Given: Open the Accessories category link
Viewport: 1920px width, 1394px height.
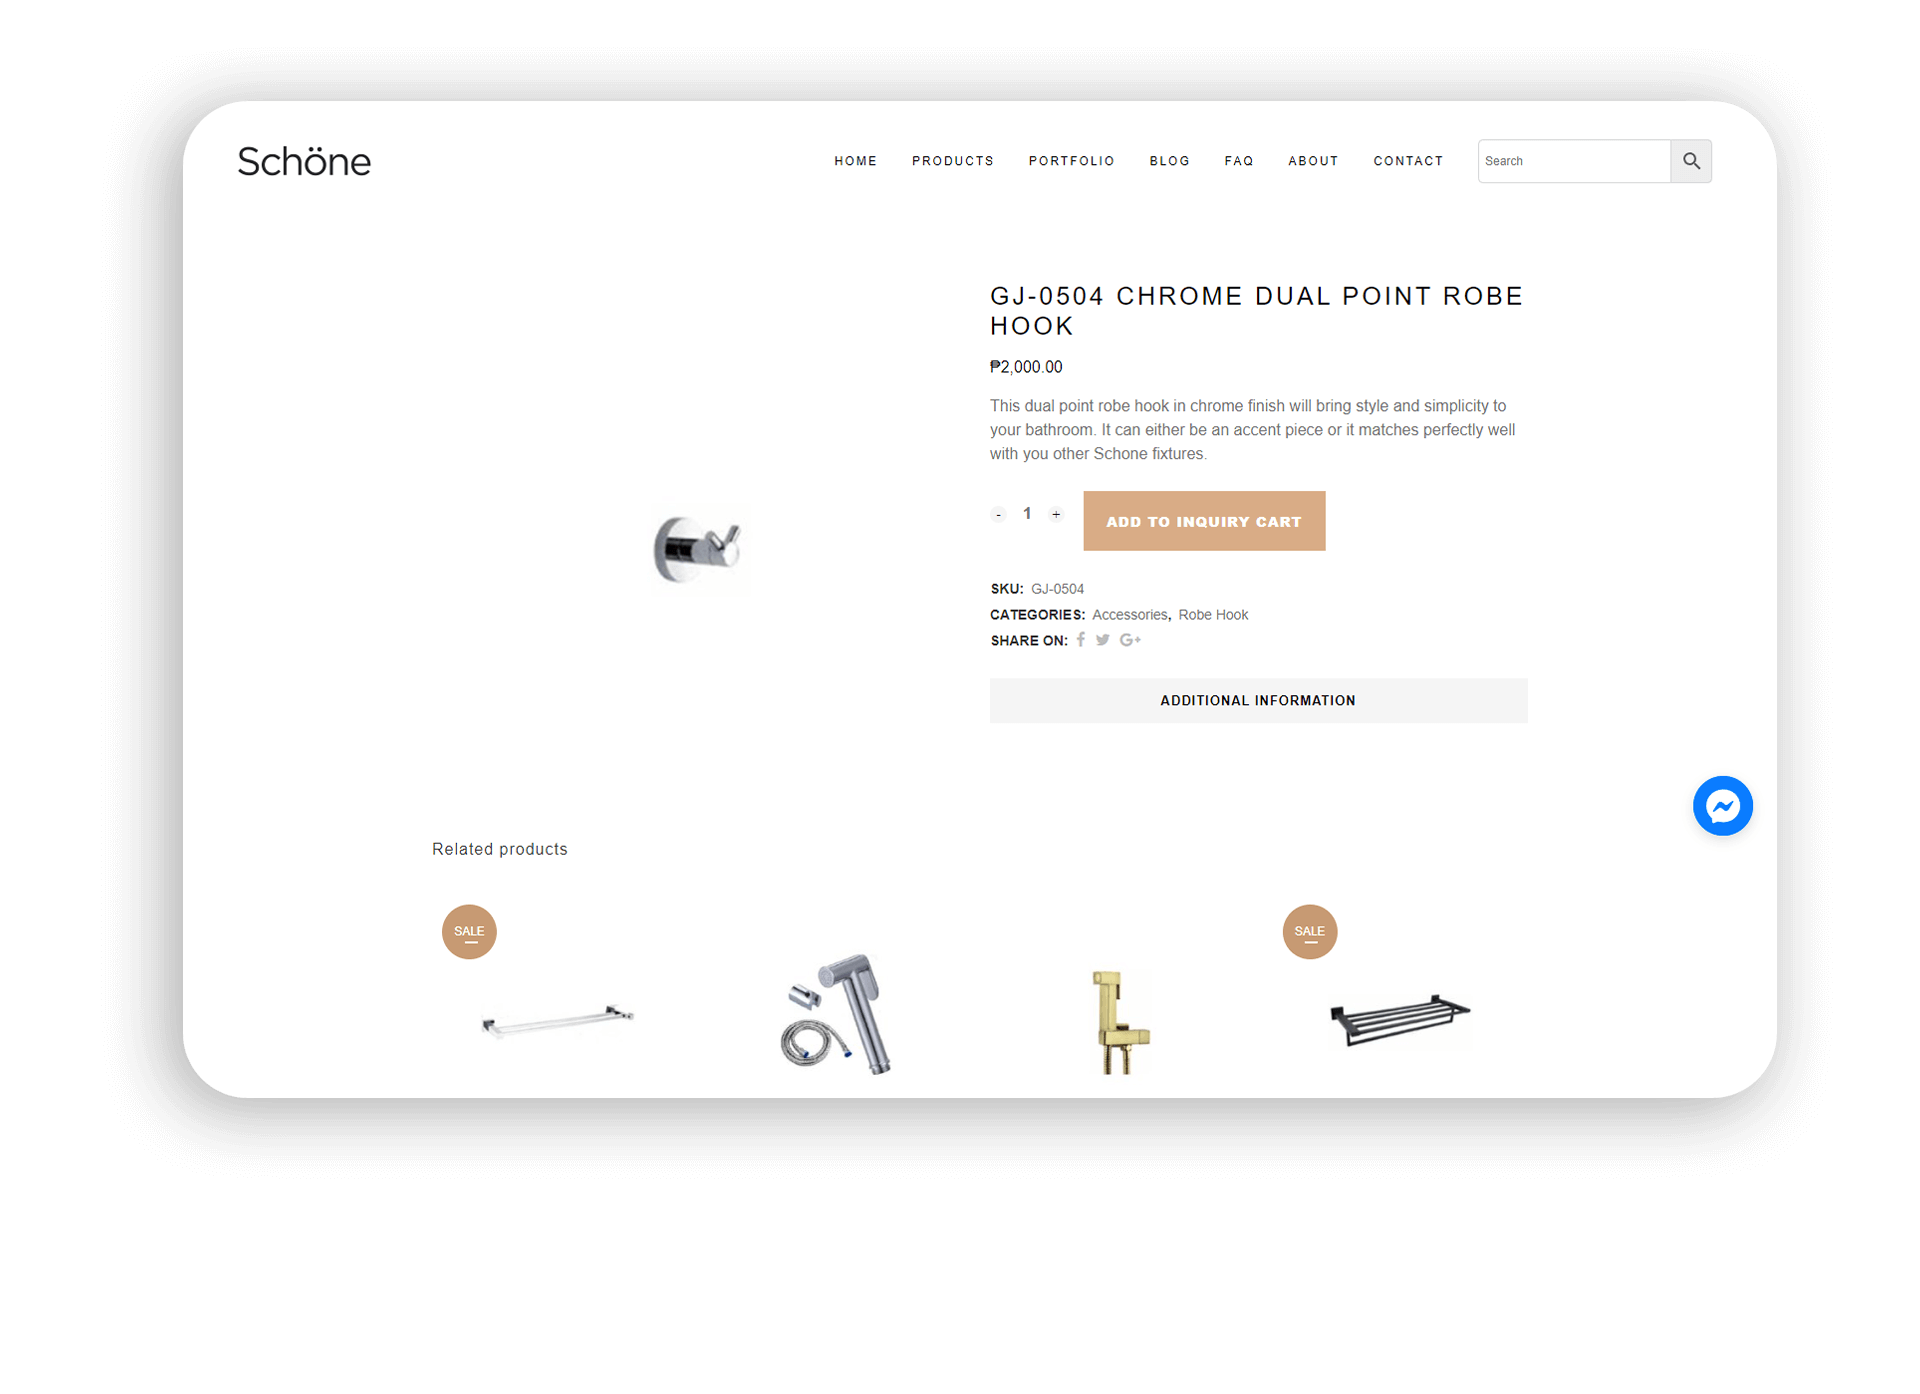Looking at the screenshot, I should (x=1129, y=615).
